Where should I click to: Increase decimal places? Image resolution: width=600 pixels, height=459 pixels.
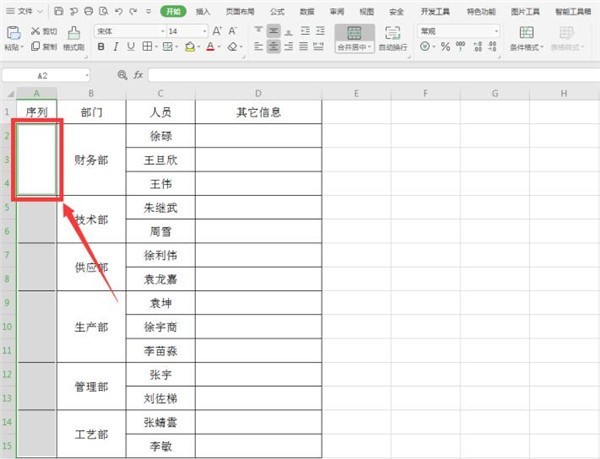(478, 47)
